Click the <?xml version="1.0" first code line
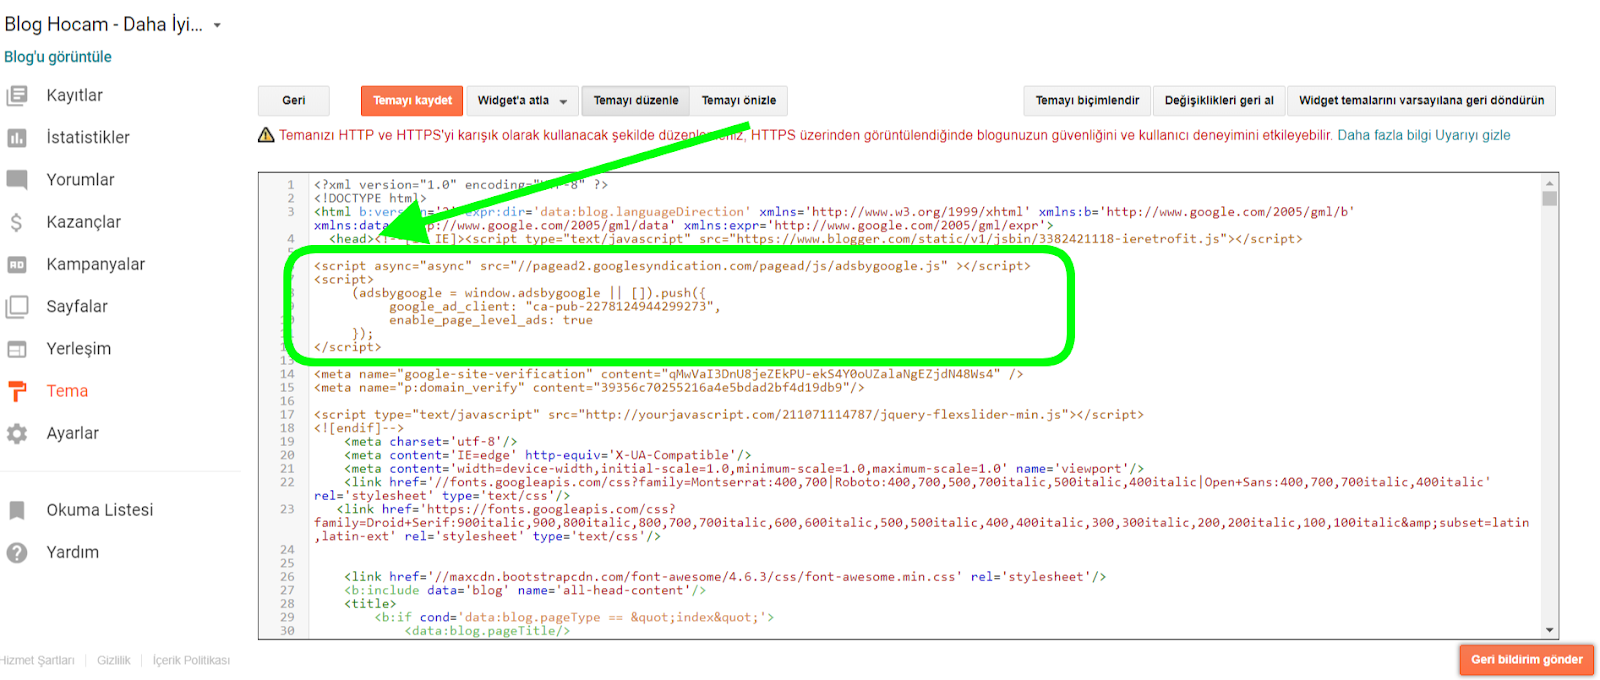This screenshot has height=680, width=1600. point(461,185)
